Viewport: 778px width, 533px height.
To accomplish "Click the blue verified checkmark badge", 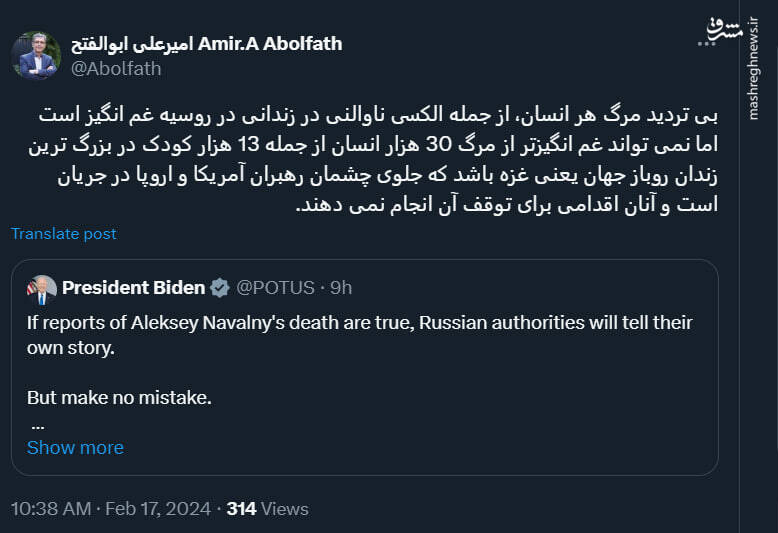I will (x=221, y=288).
